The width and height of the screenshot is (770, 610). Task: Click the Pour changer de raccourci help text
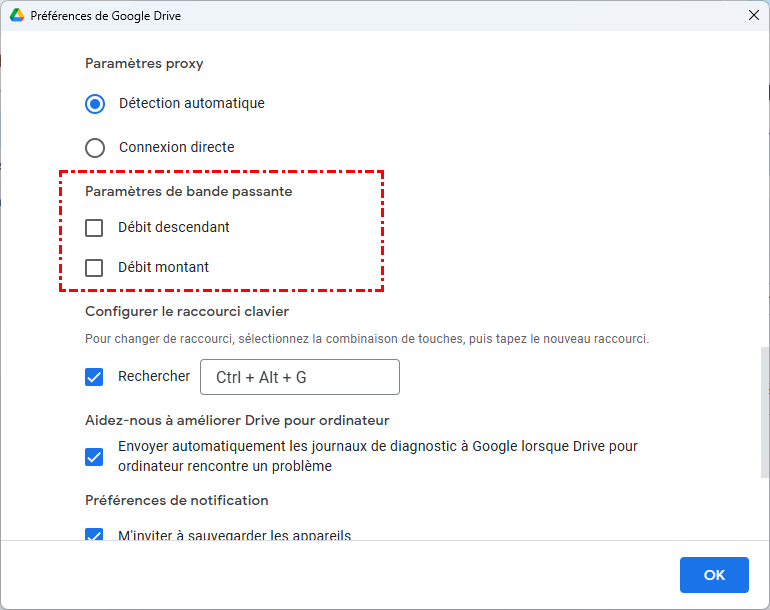coord(367,339)
